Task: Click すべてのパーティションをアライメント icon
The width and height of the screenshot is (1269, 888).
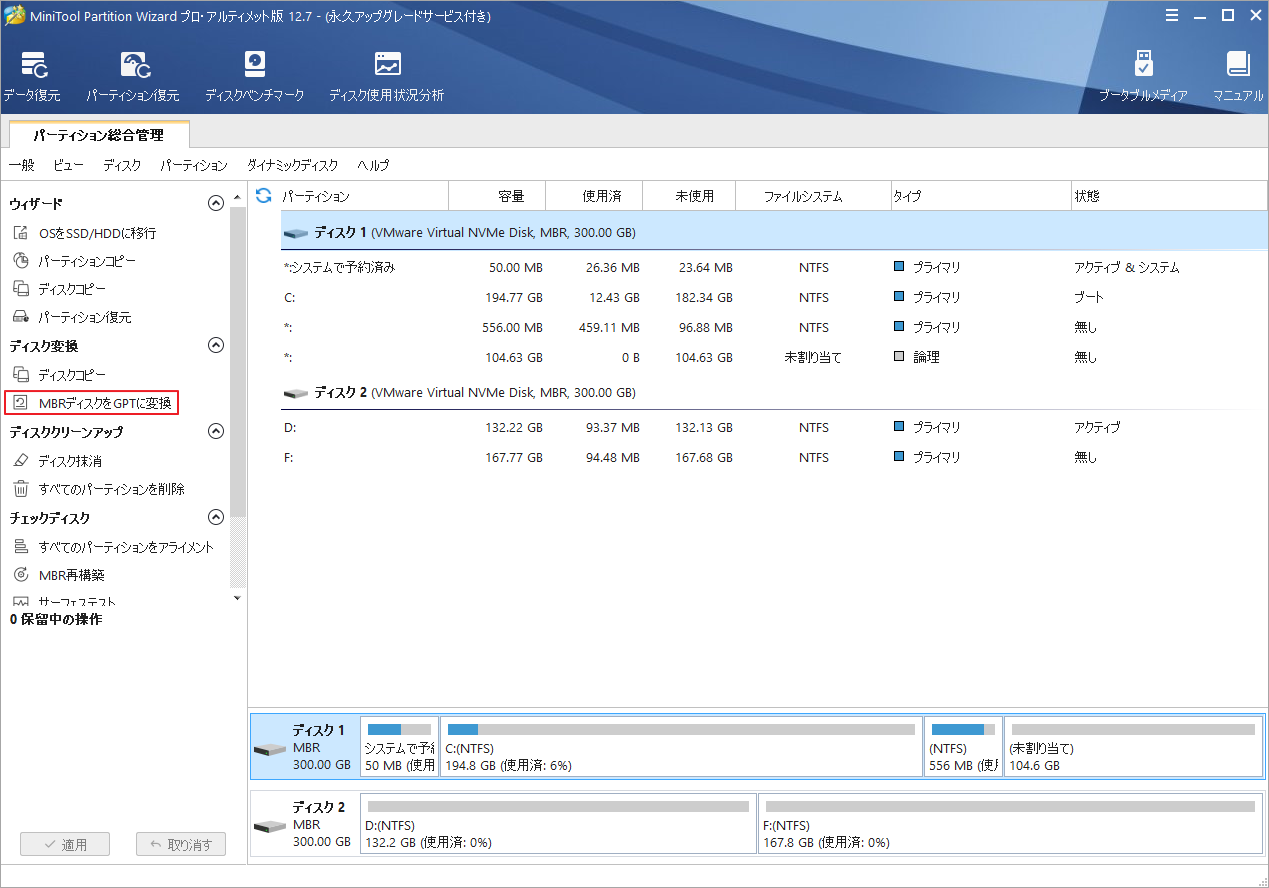Action: pyautogui.click(x=21, y=547)
